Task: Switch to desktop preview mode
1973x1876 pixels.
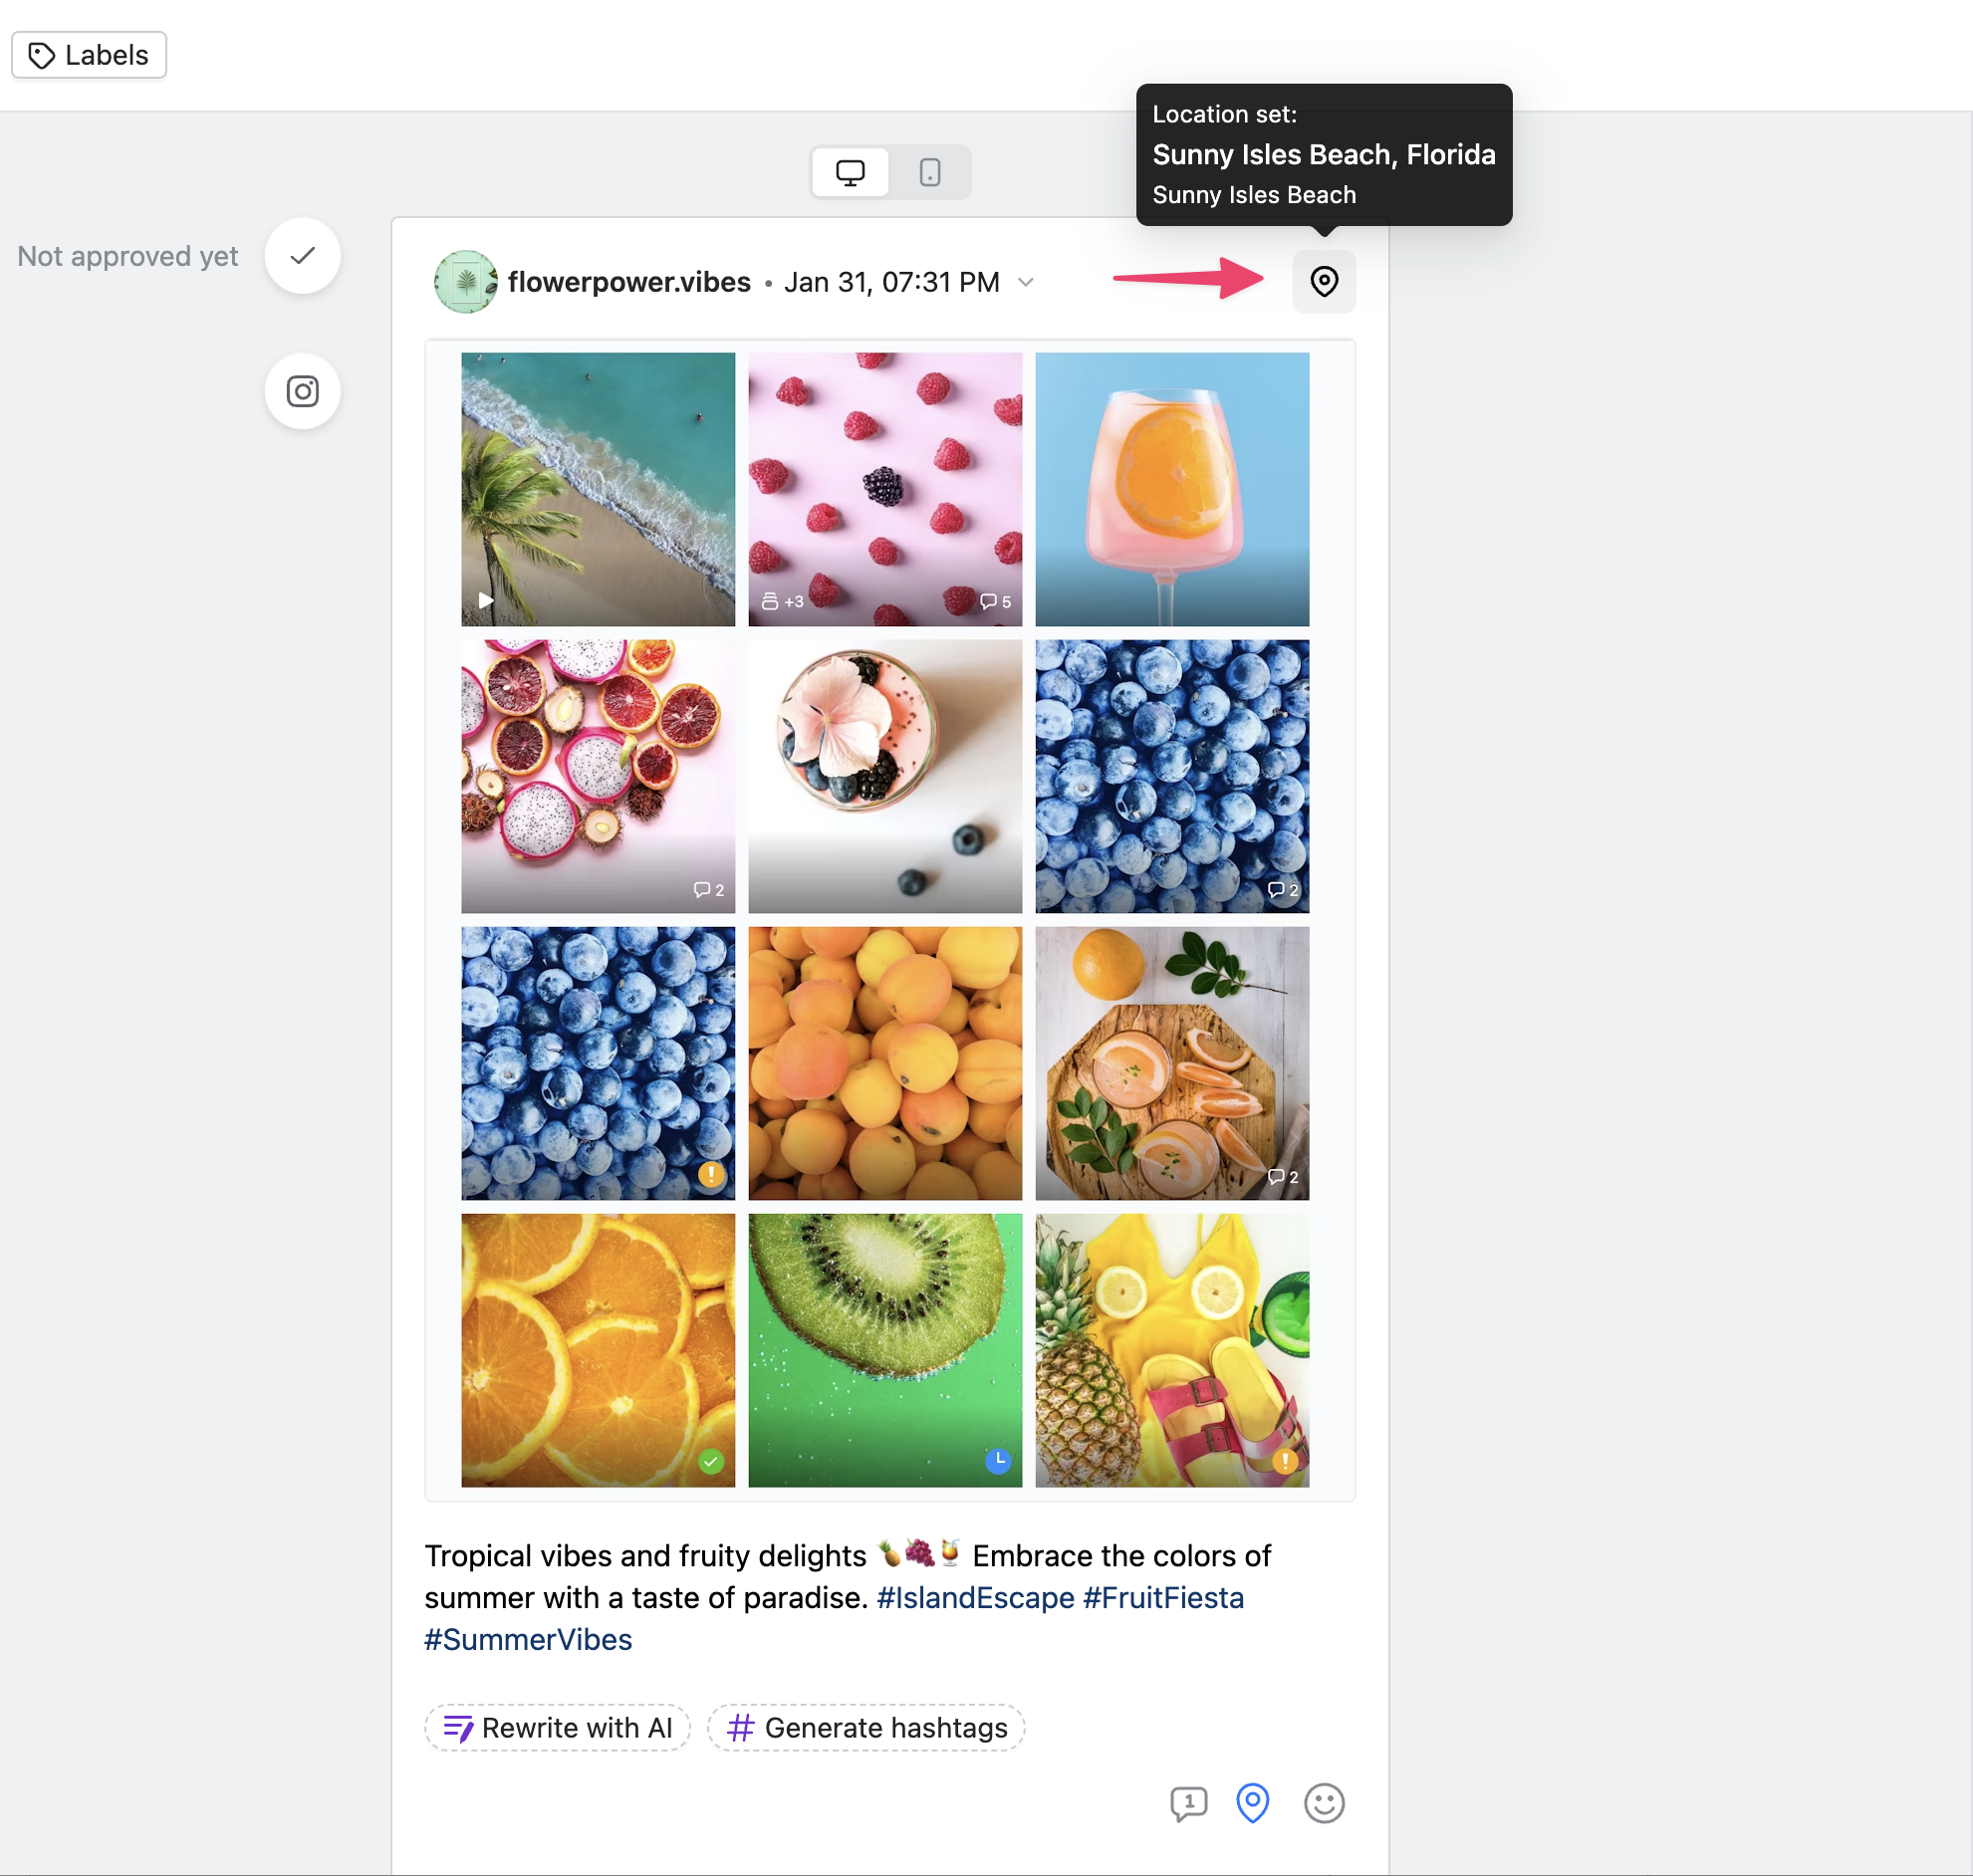Action: [850, 172]
